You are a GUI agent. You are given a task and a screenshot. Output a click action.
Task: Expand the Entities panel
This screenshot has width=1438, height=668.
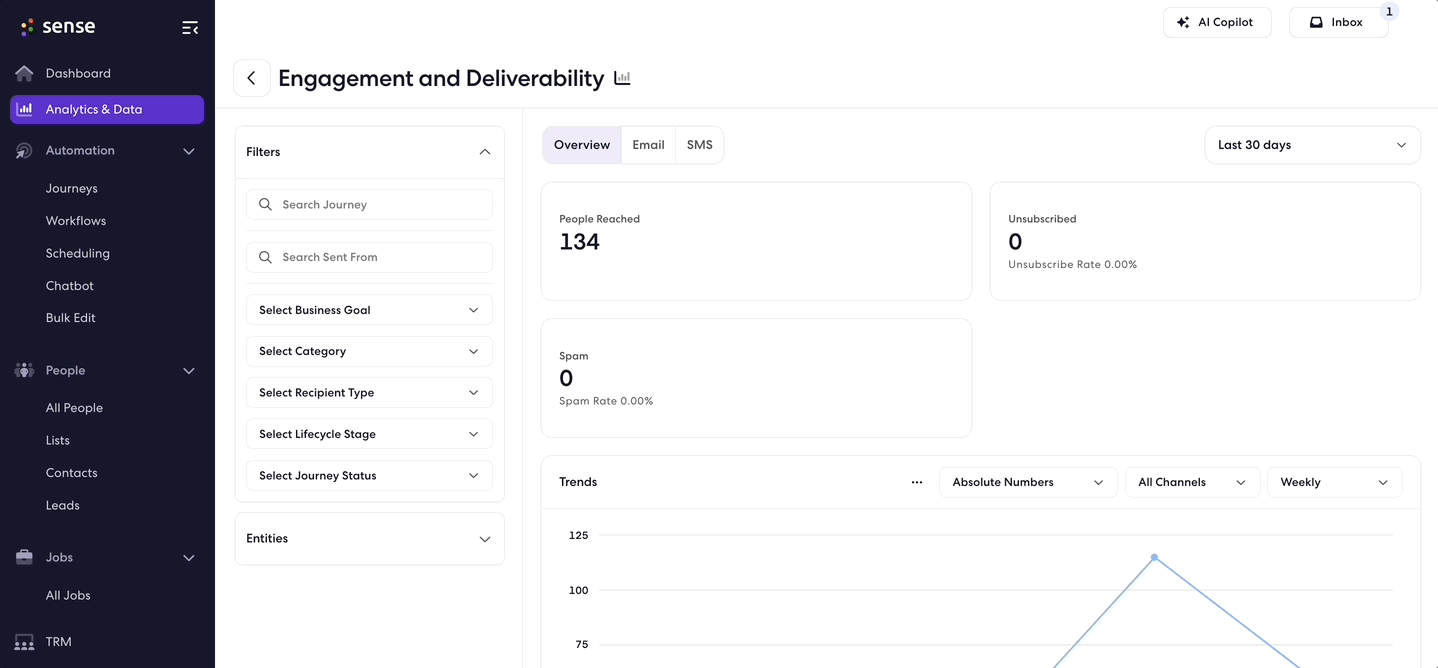tap(485, 539)
